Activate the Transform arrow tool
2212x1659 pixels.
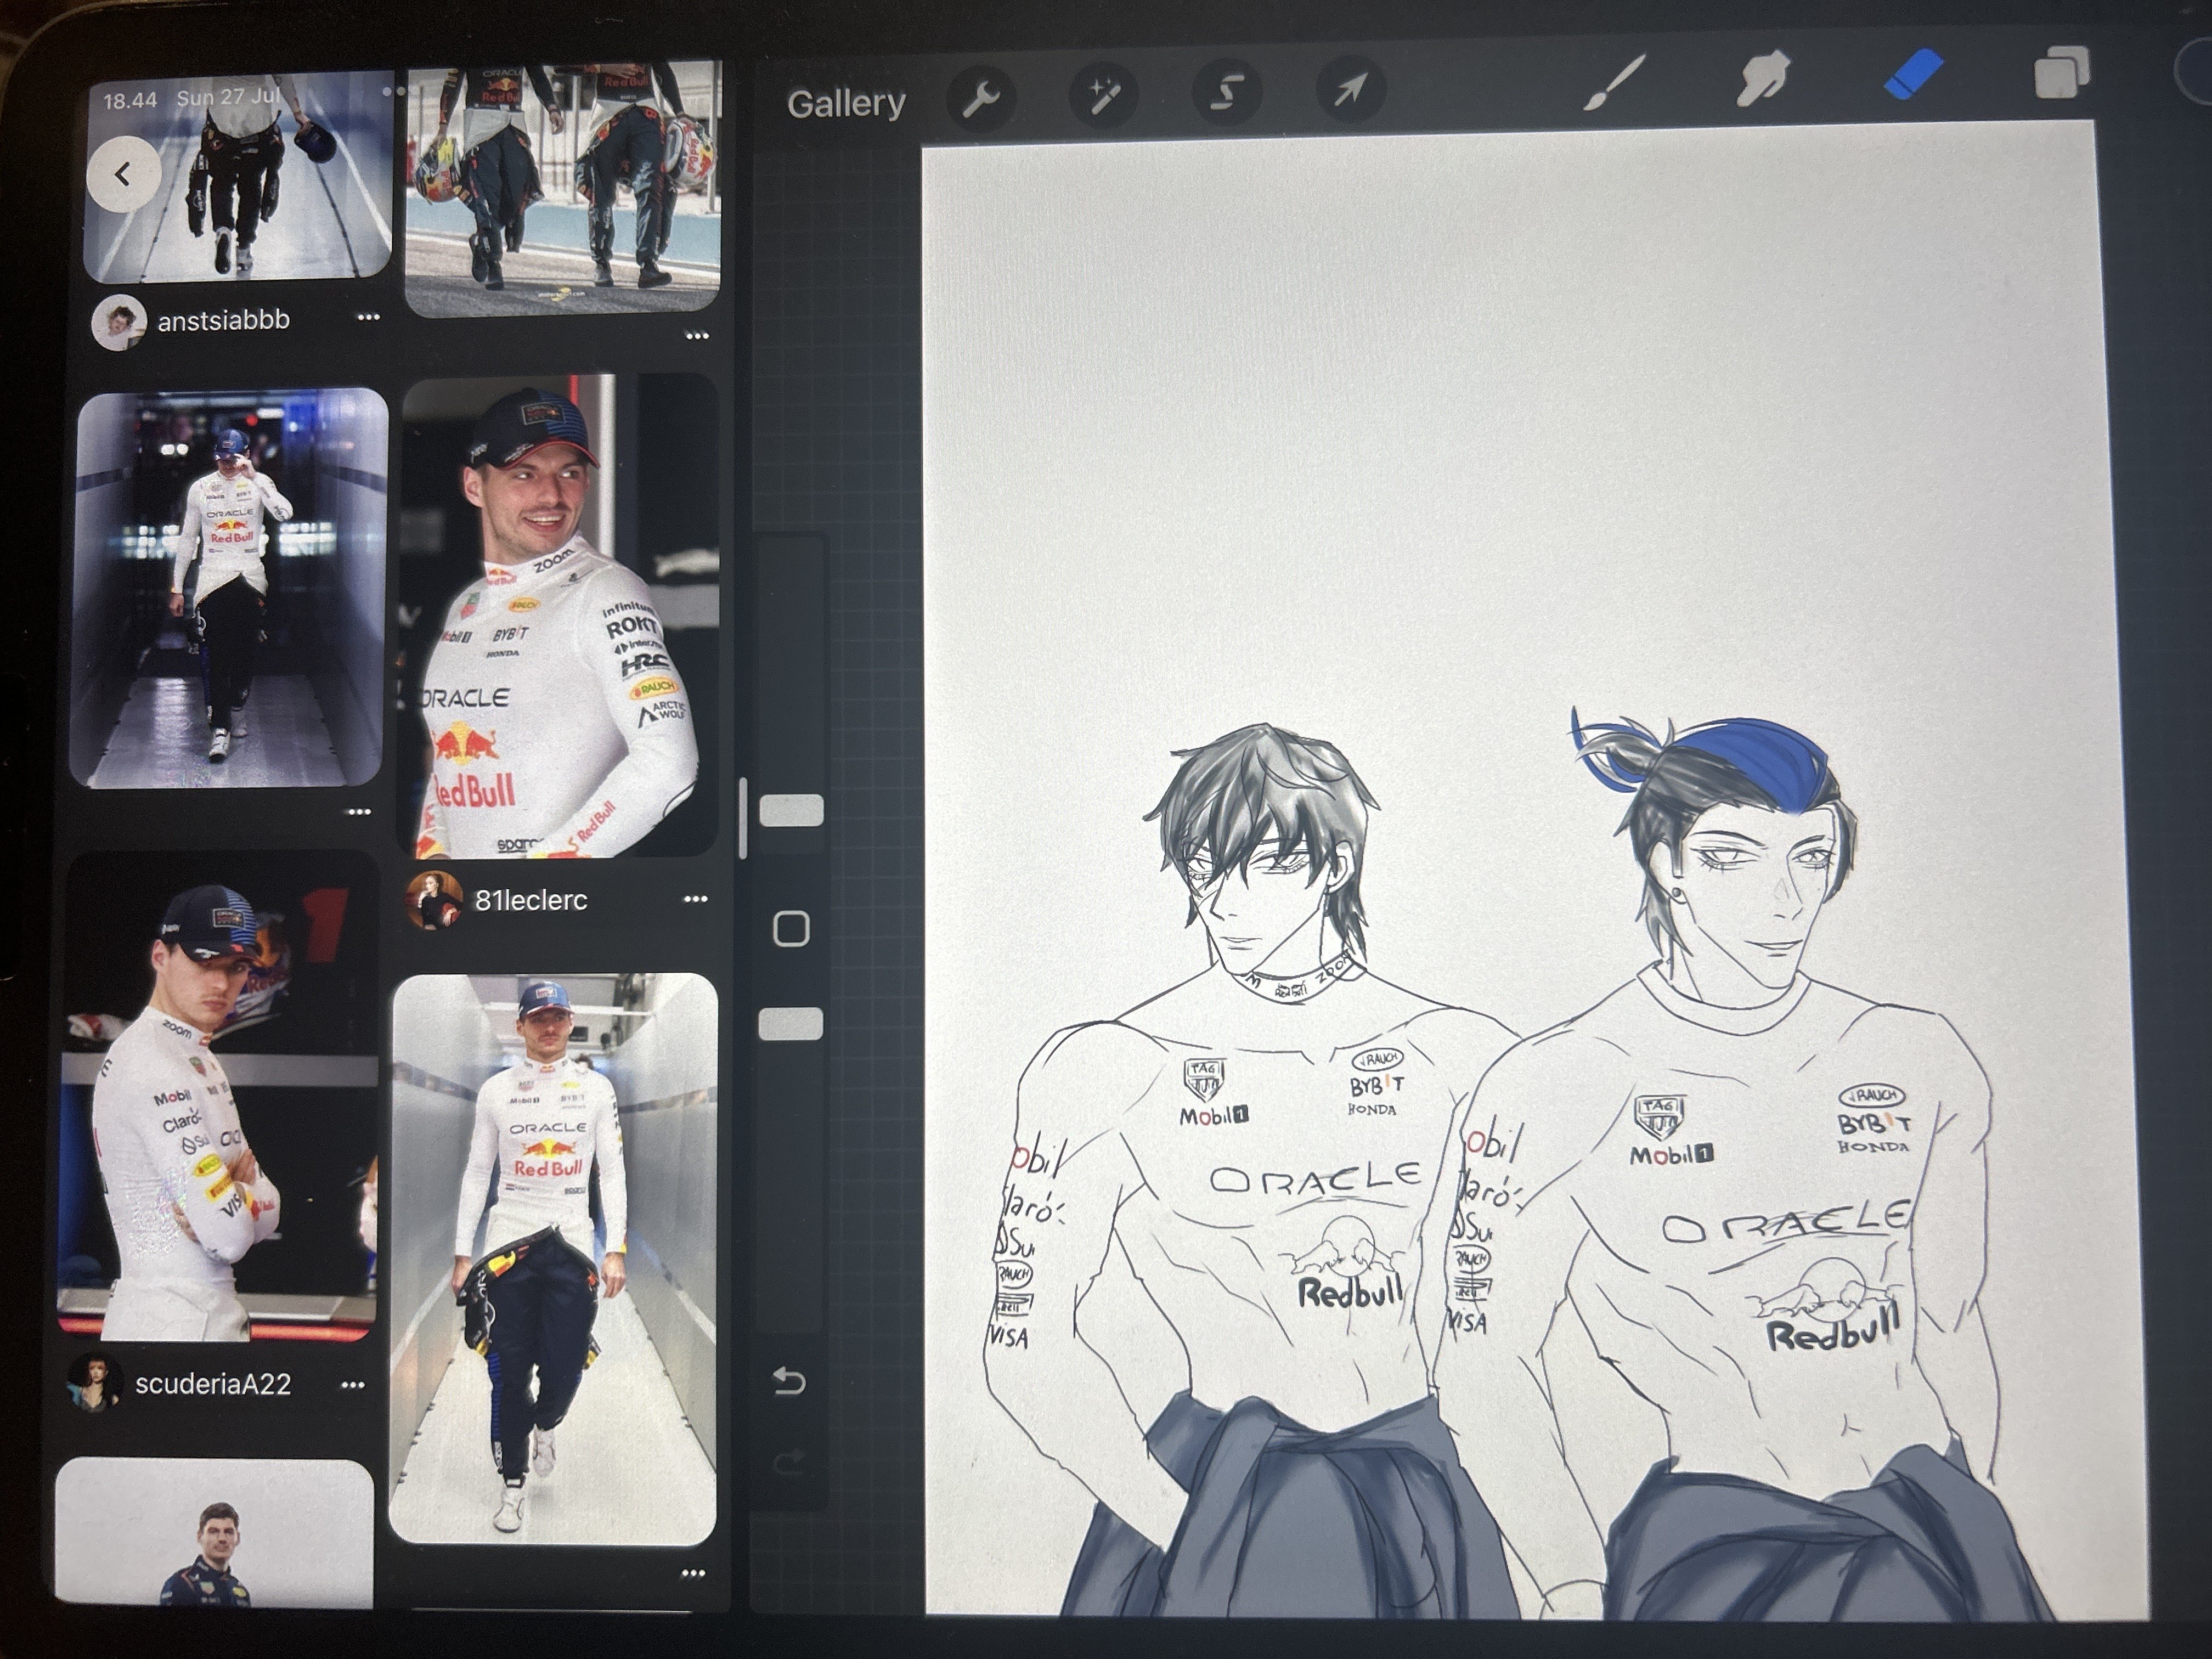point(1350,90)
